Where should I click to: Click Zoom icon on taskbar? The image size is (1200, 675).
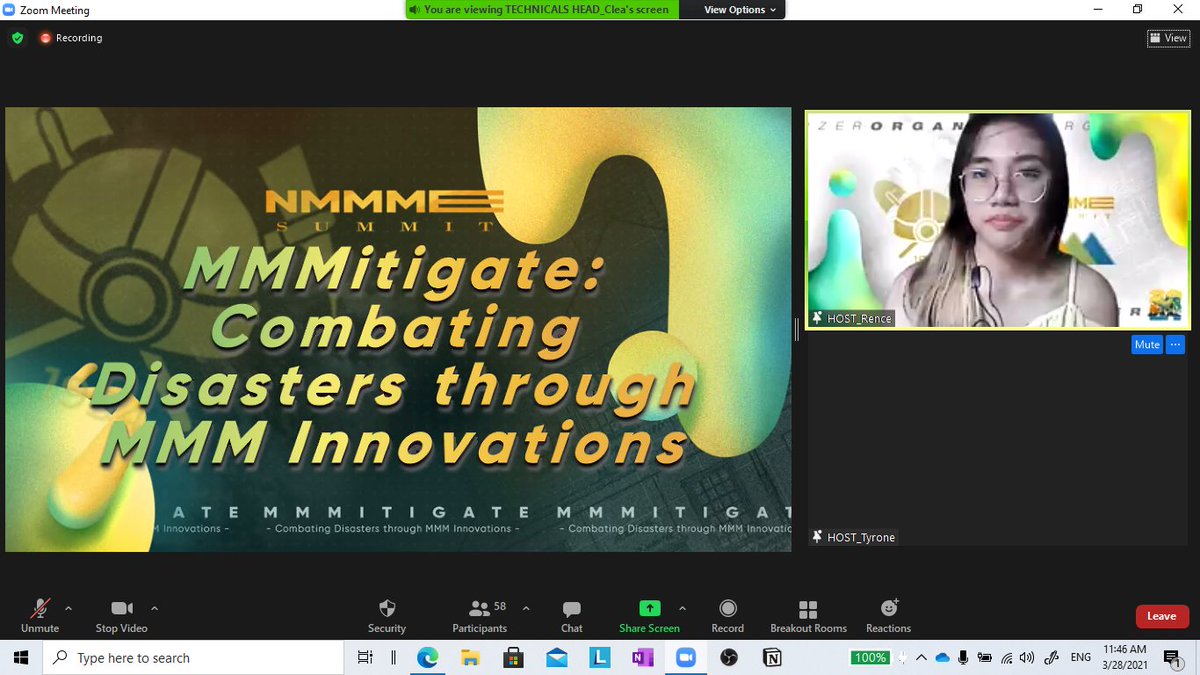pyautogui.click(x=686, y=657)
